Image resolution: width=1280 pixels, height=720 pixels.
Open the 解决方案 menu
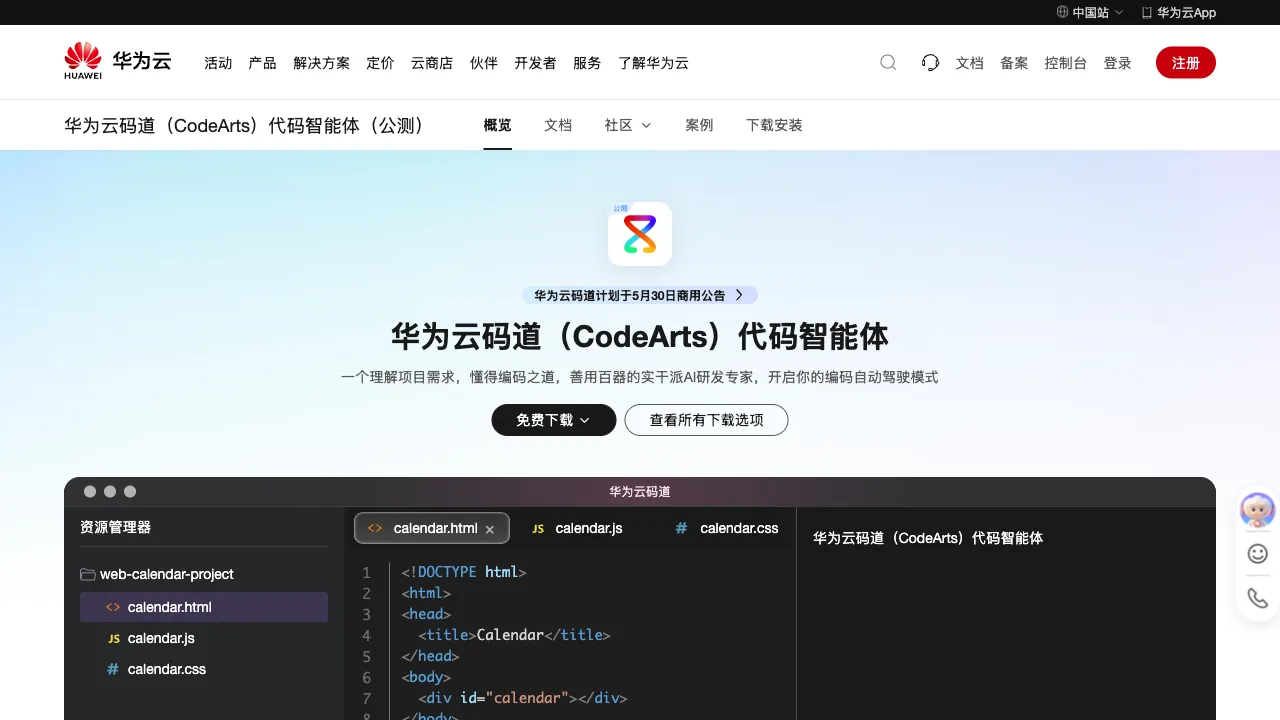tap(321, 62)
